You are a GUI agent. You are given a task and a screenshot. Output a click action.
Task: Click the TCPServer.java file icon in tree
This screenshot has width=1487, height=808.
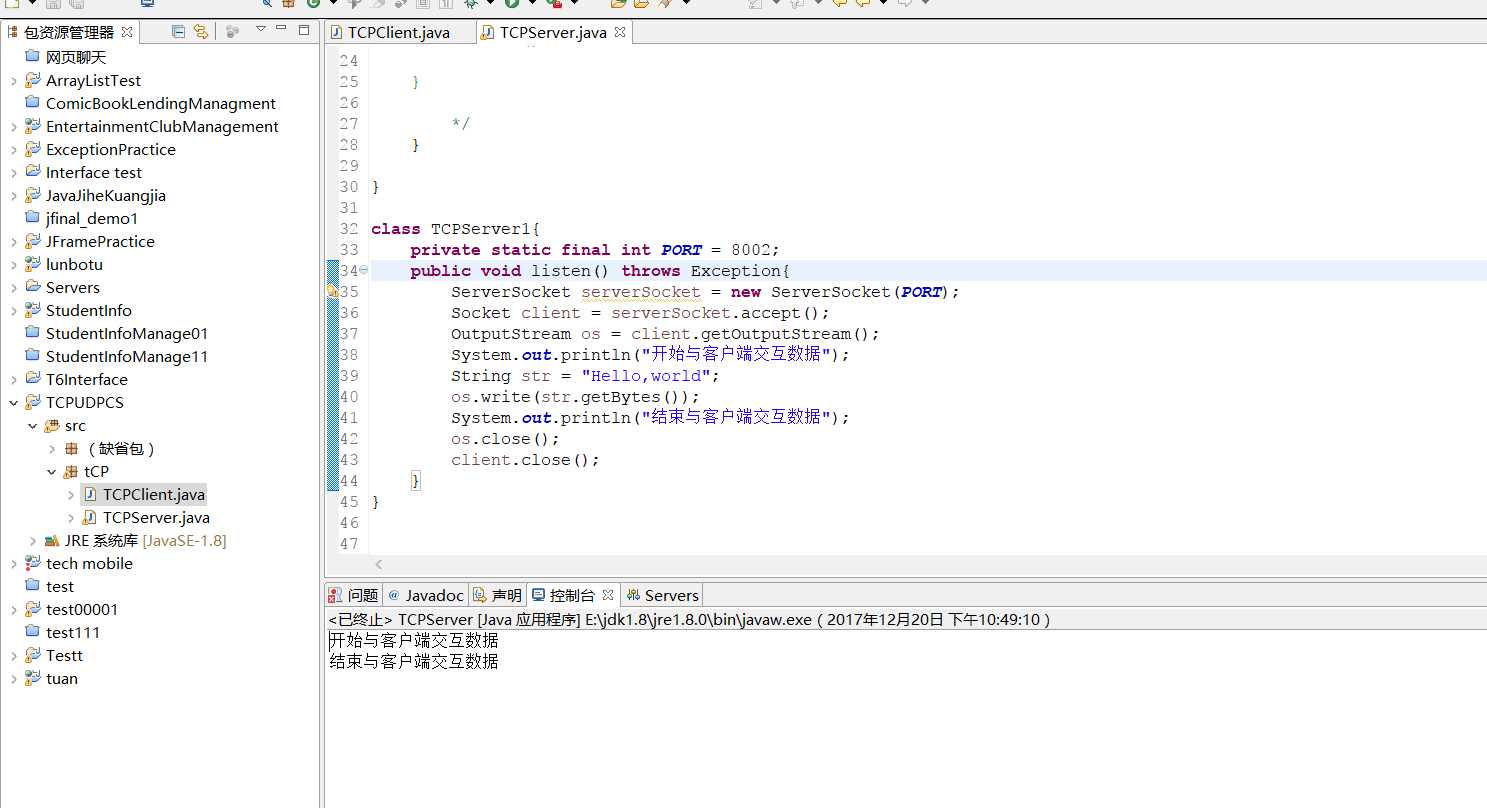(90, 517)
